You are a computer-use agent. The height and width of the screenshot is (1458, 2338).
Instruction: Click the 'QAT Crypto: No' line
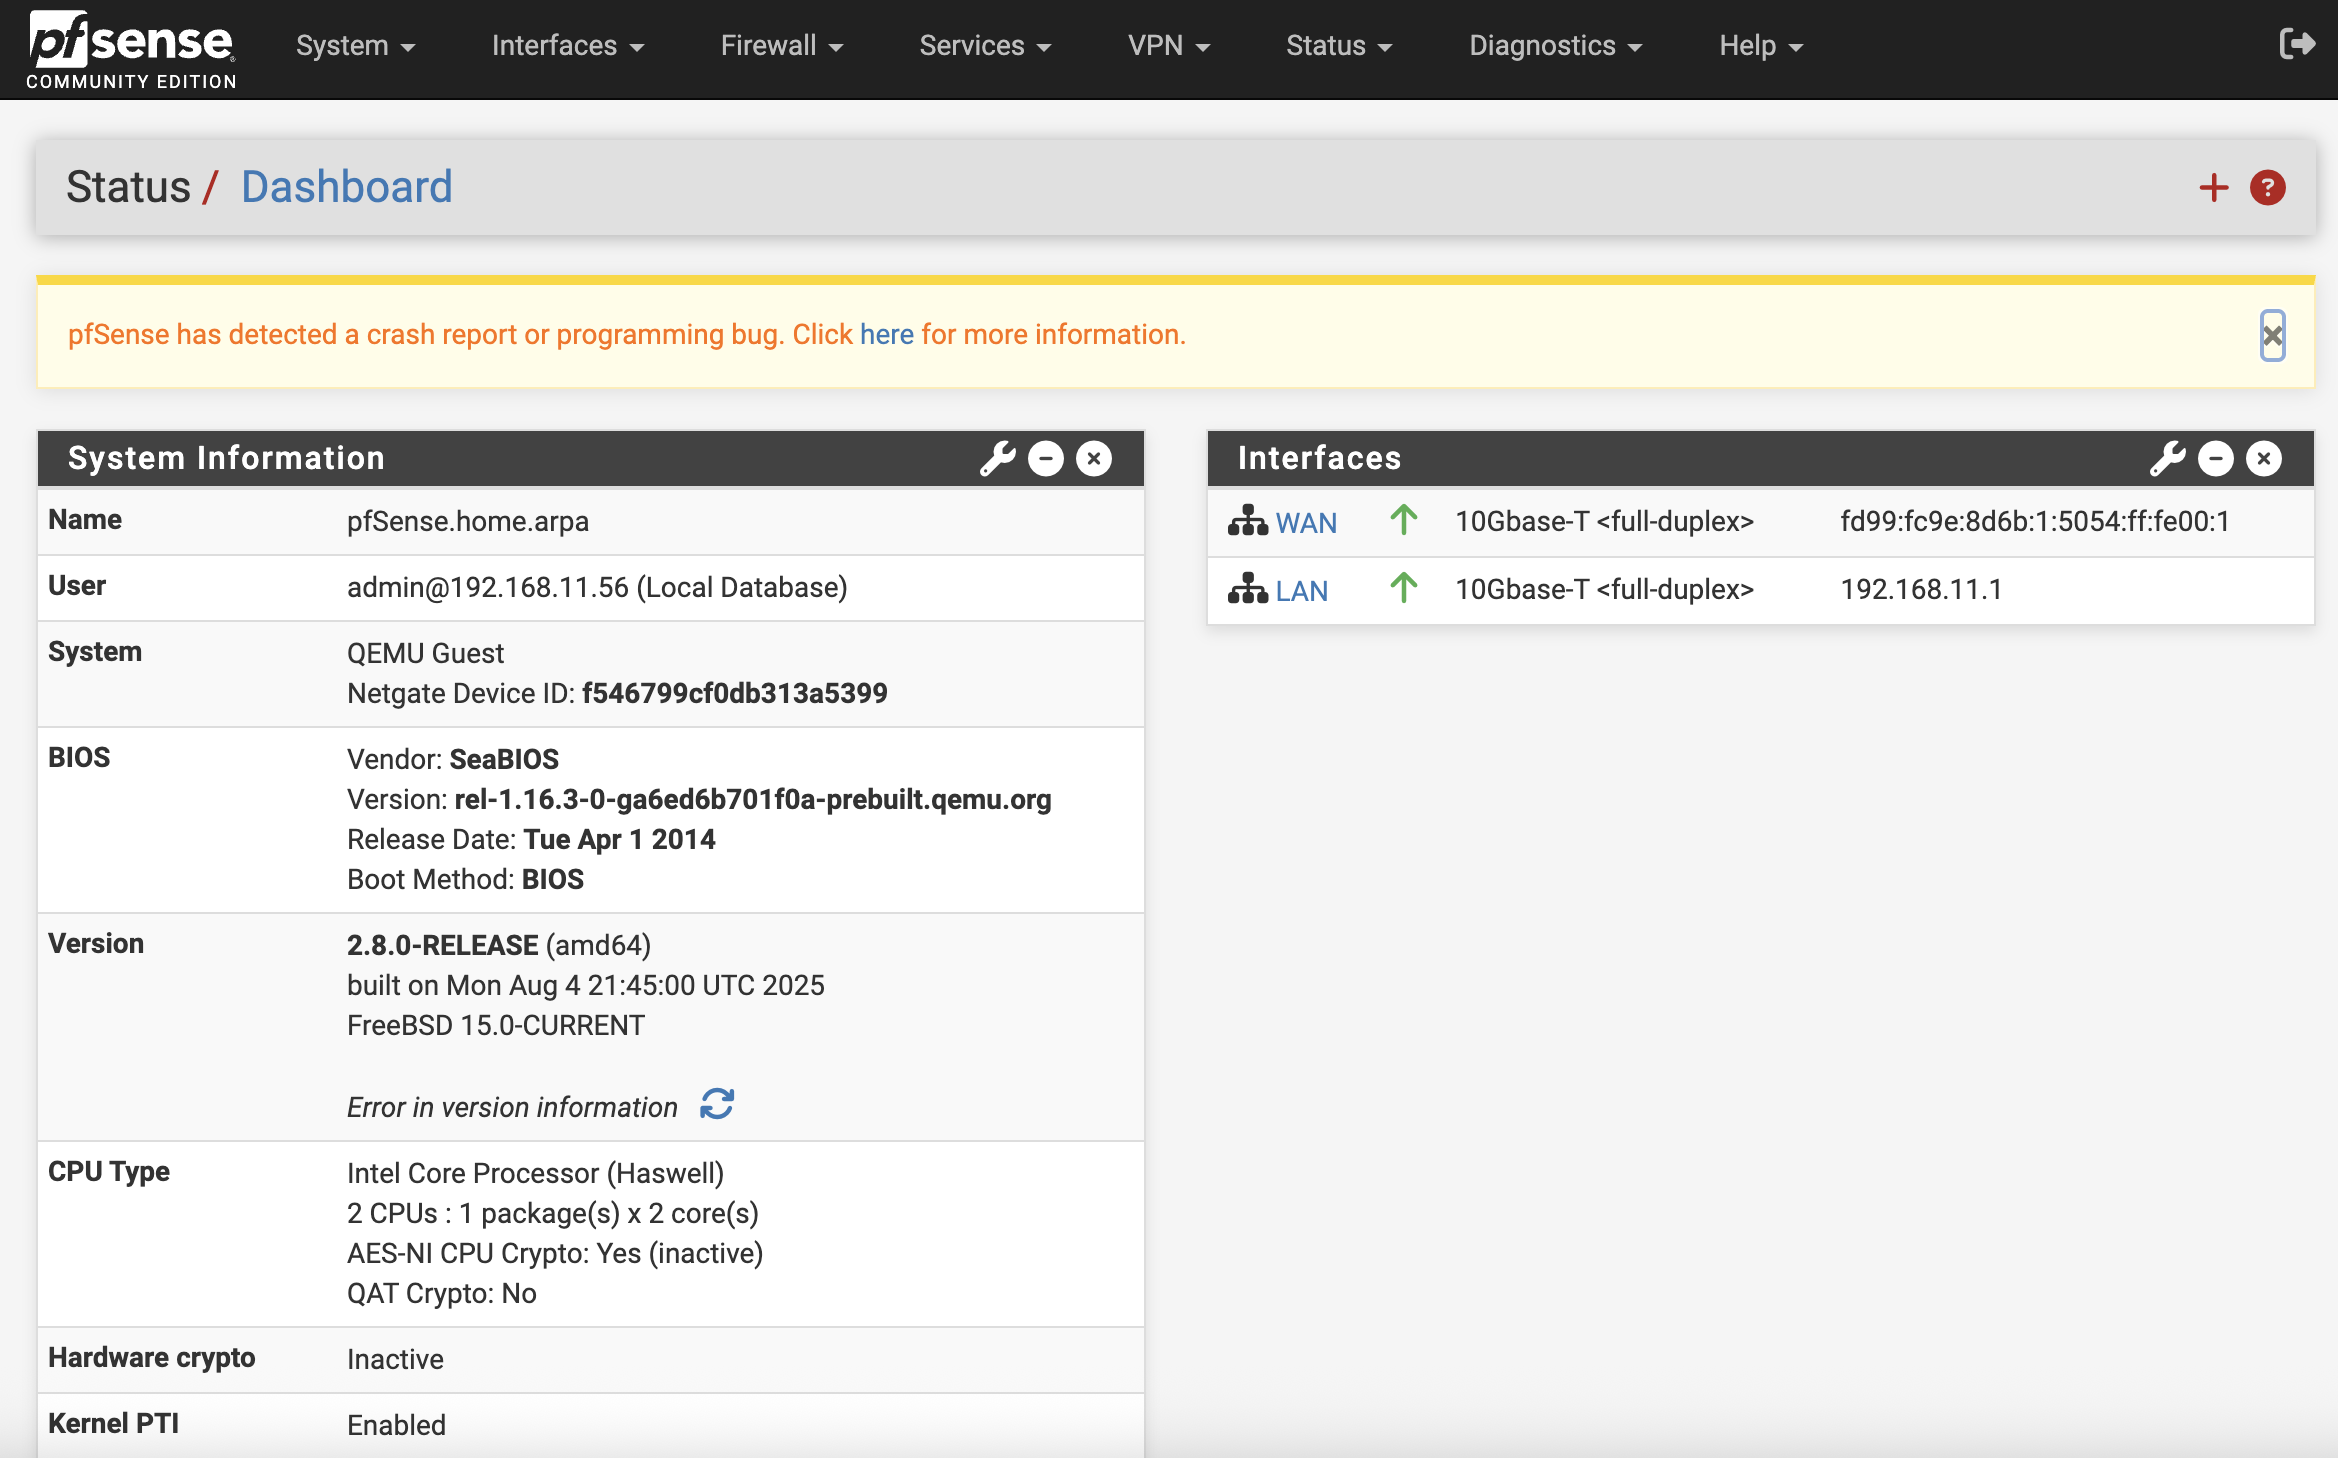tap(442, 1293)
